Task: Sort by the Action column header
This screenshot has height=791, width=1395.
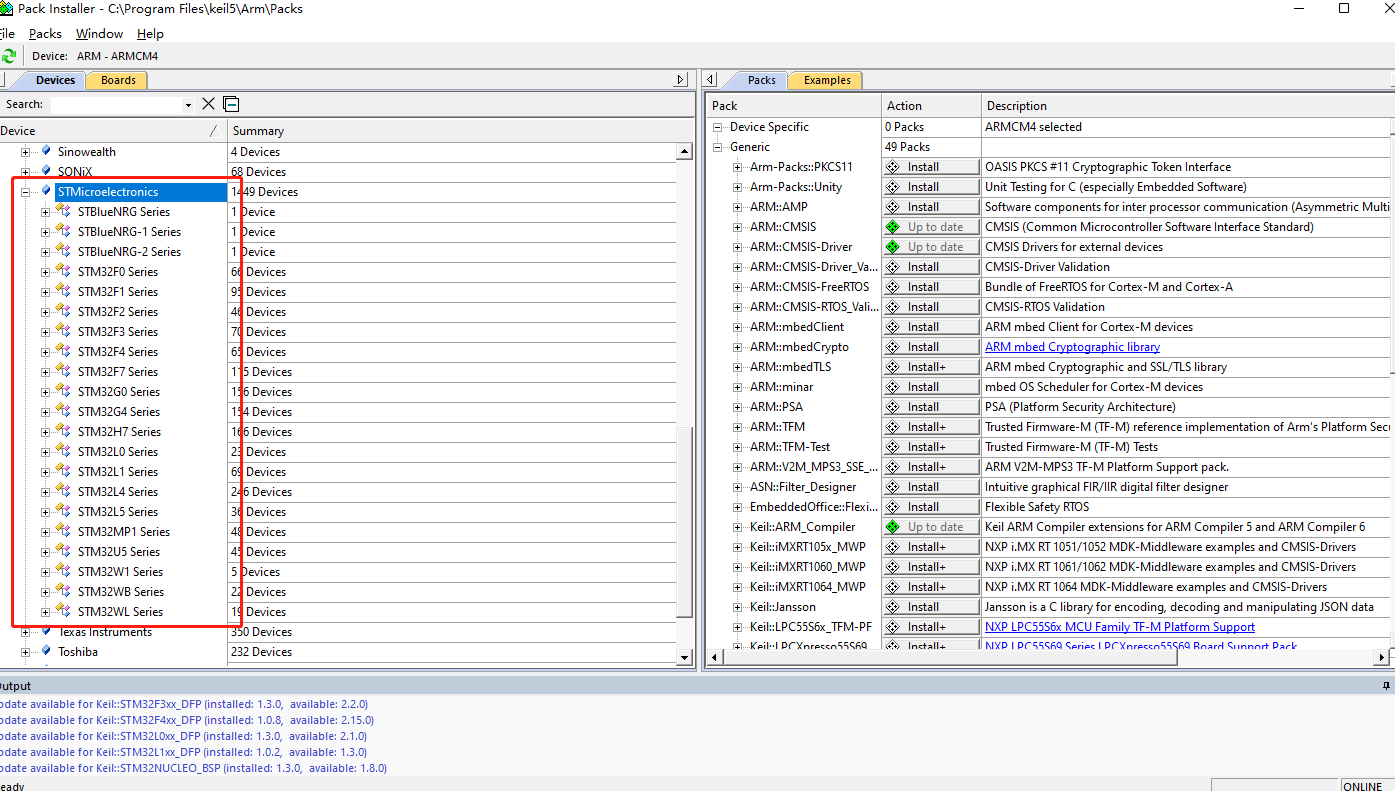Action: click(931, 105)
